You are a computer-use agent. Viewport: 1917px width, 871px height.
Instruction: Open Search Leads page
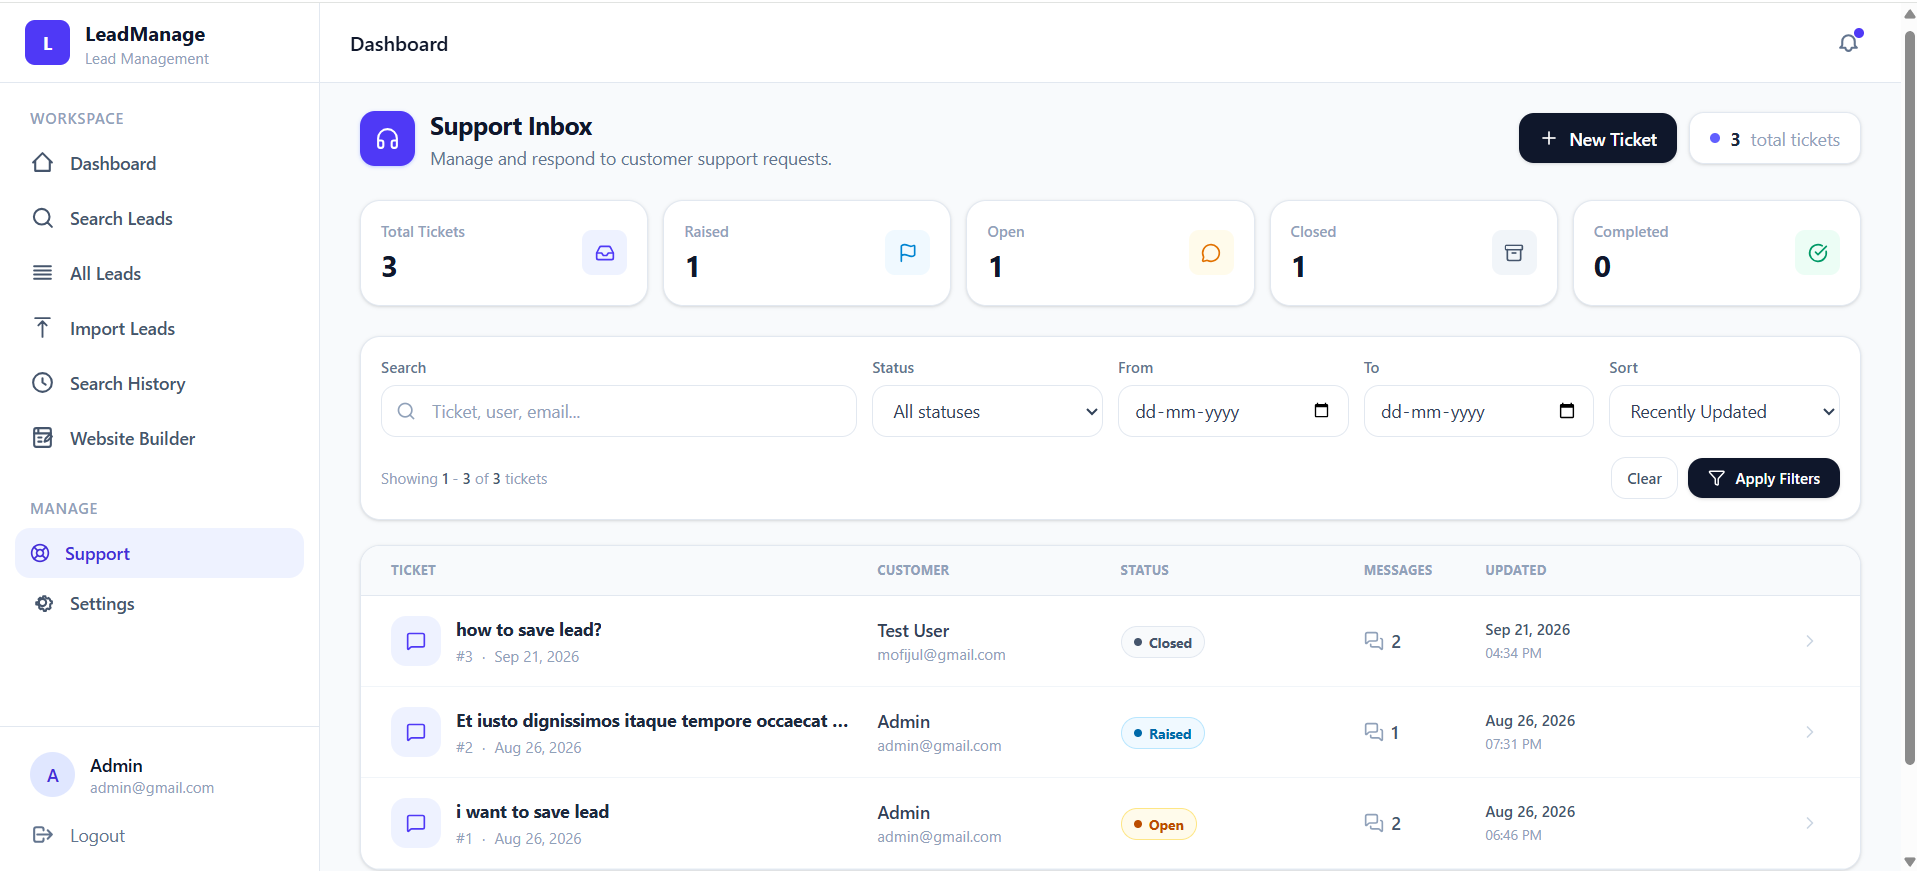(x=159, y=218)
